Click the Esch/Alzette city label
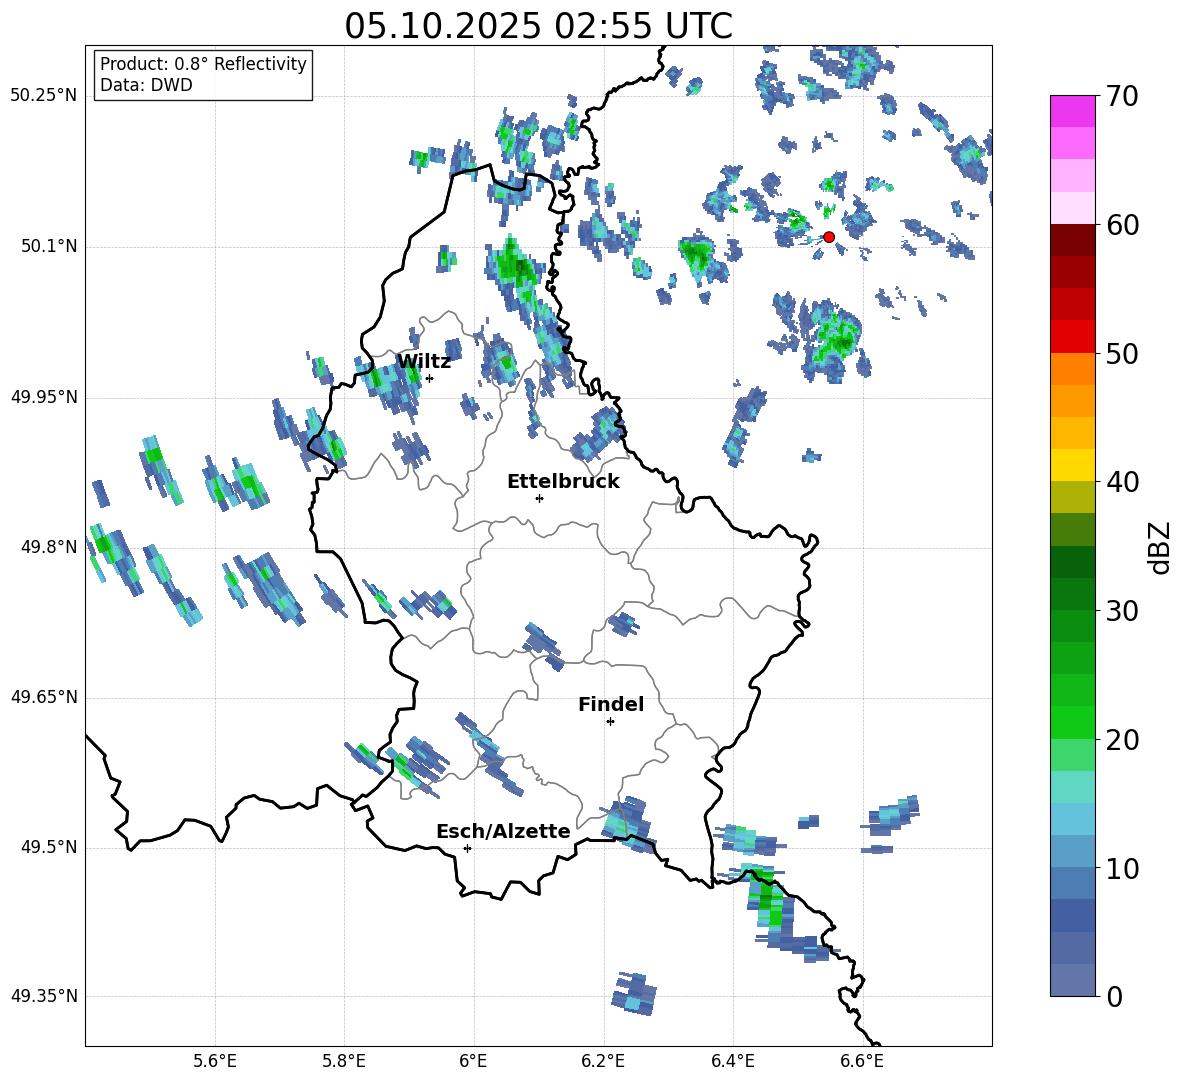 (503, 832)
